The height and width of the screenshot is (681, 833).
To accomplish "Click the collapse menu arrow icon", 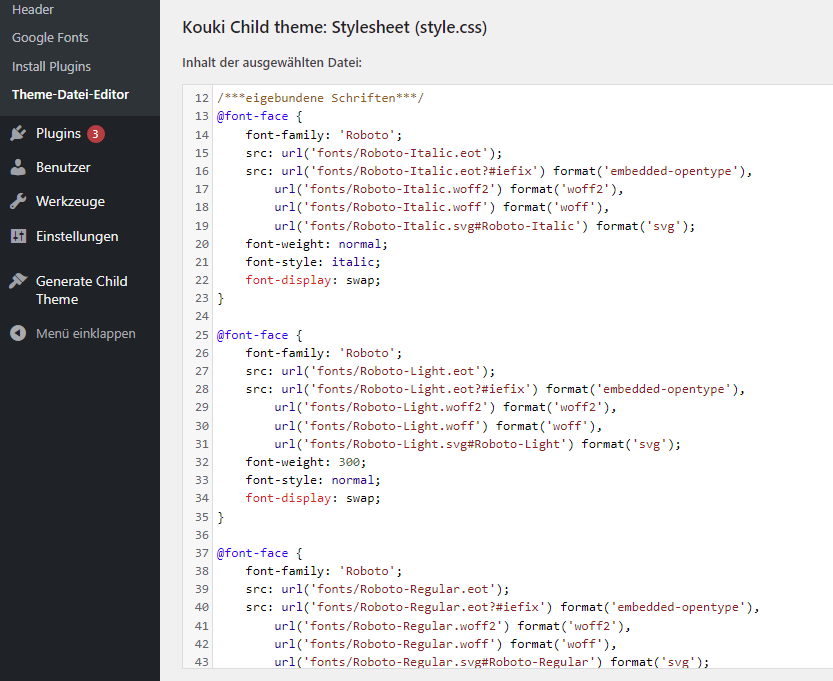I will click(18, 333).
